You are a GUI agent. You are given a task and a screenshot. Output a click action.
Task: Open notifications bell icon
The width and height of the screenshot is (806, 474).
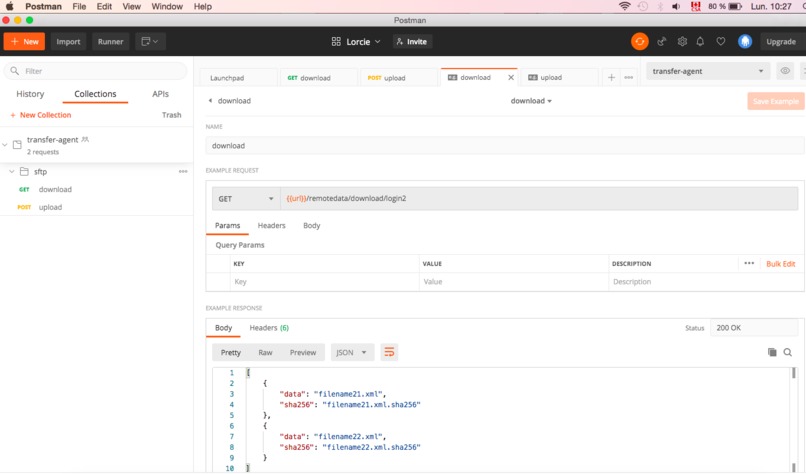point(700,42)
